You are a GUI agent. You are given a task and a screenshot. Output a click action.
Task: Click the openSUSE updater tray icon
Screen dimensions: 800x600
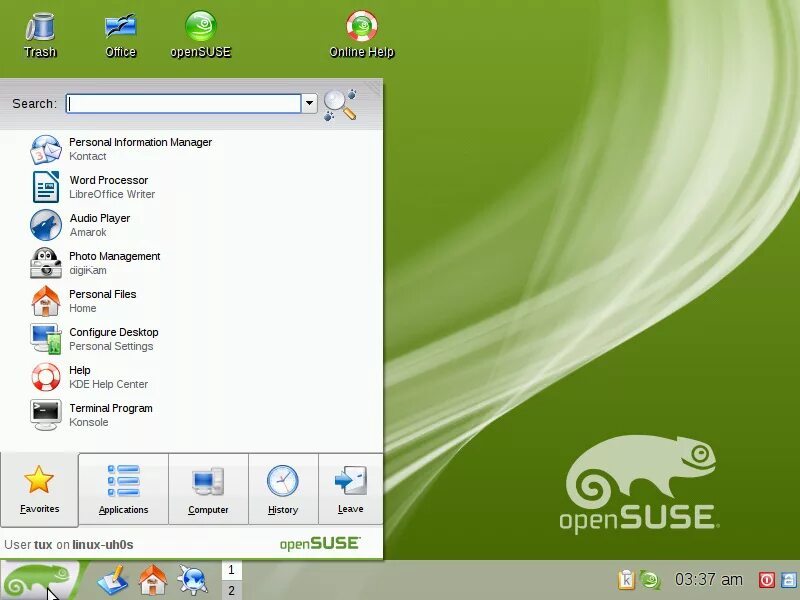(x=650, y=580)
